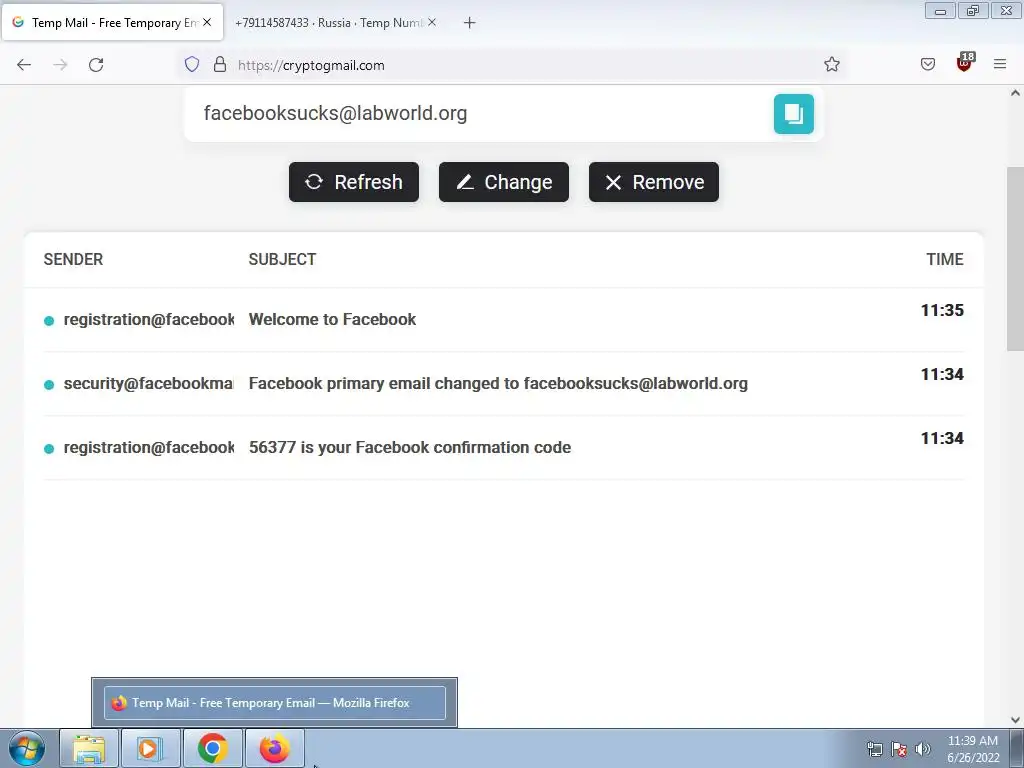
Task: Click the 11:35 time of Welcome email
Action: 942,310
